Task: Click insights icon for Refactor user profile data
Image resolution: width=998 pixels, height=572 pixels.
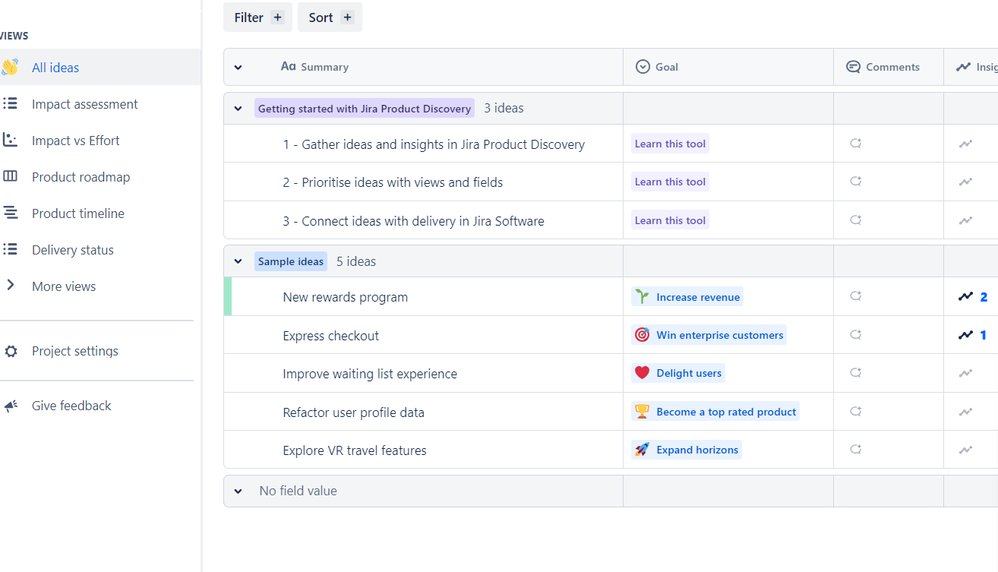Action: [966, 412]
